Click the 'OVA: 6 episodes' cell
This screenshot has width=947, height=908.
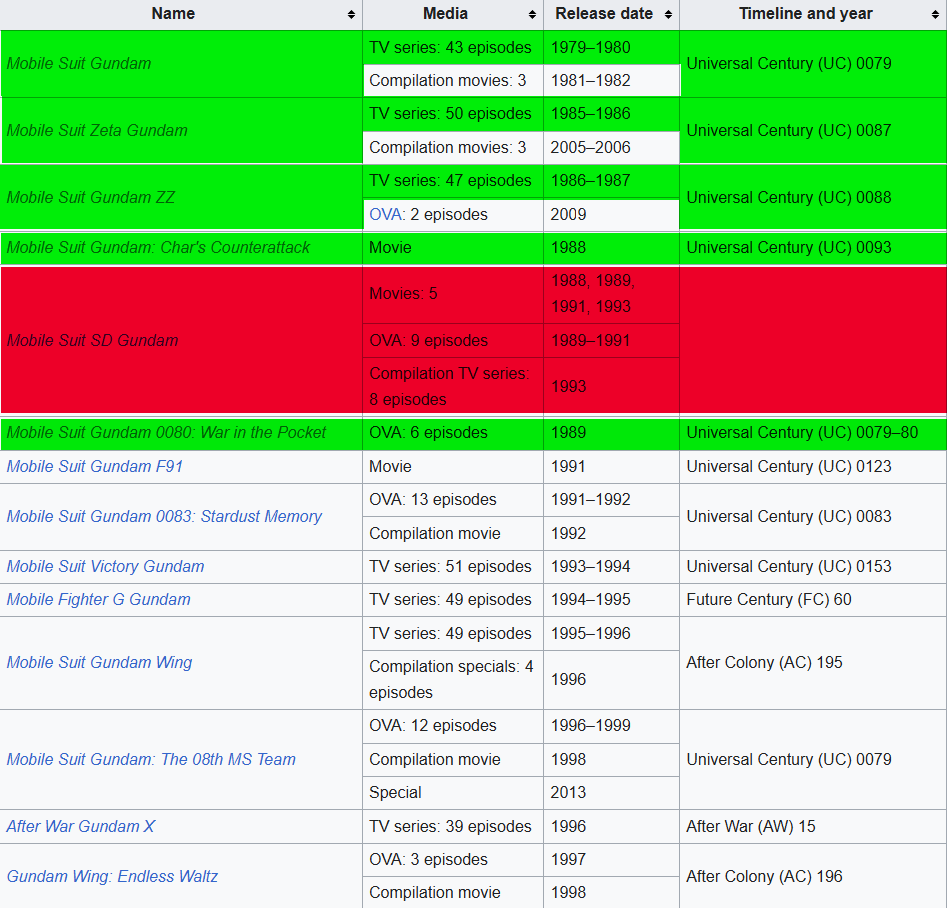point(453,433)
